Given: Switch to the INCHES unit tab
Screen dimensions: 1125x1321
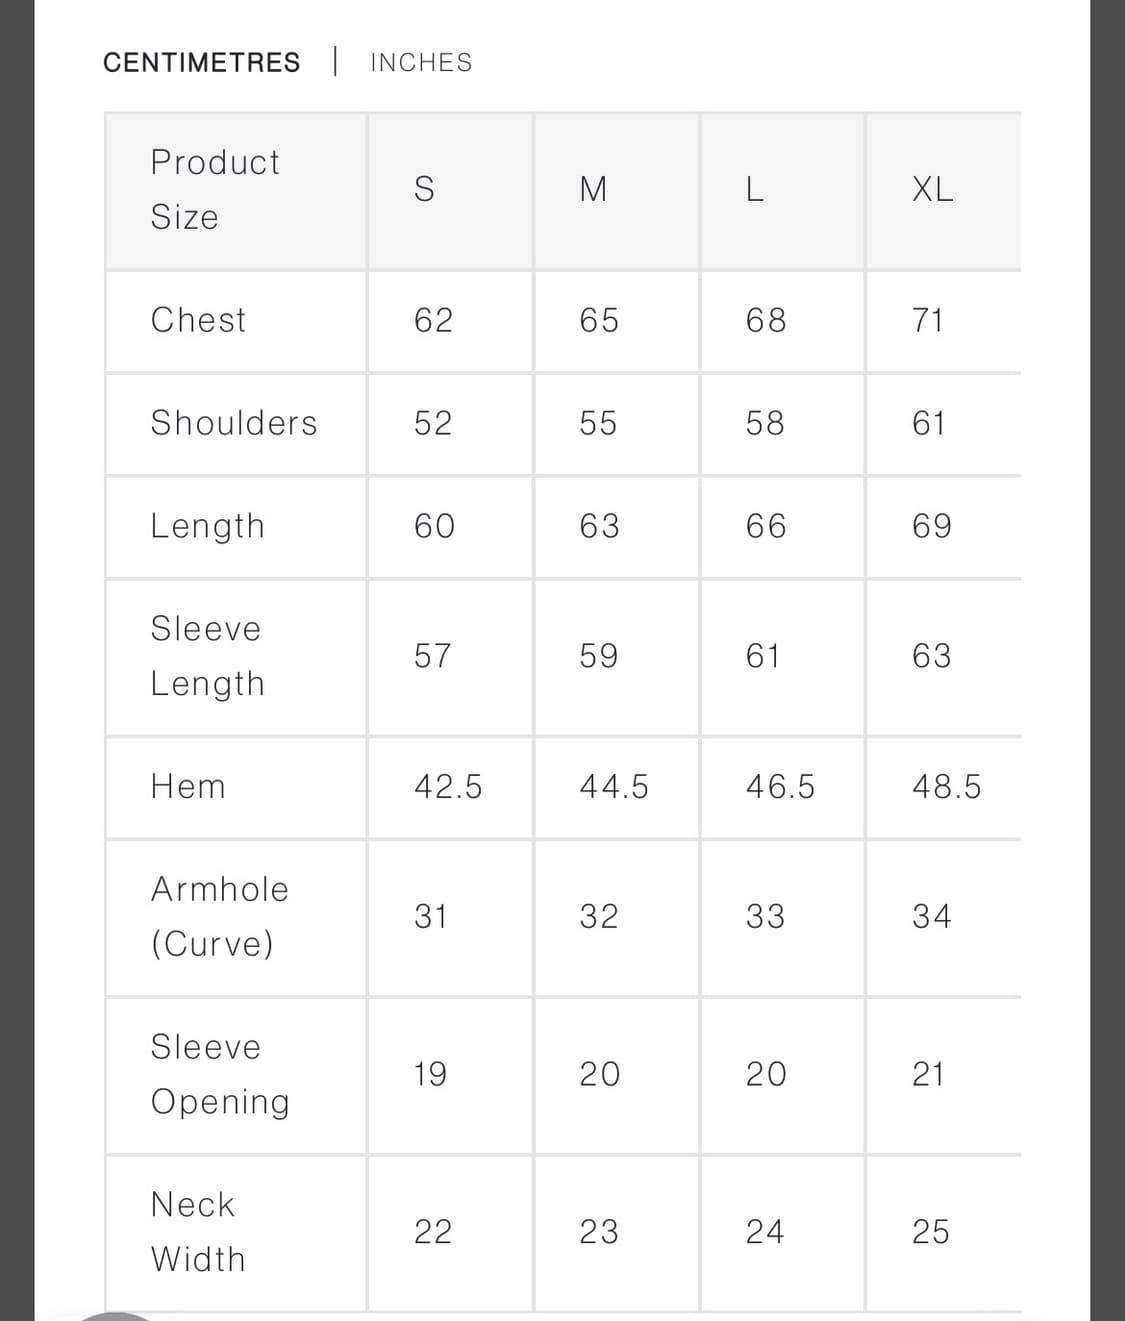Looking at the screenshot, I should (x=421, y=62).
